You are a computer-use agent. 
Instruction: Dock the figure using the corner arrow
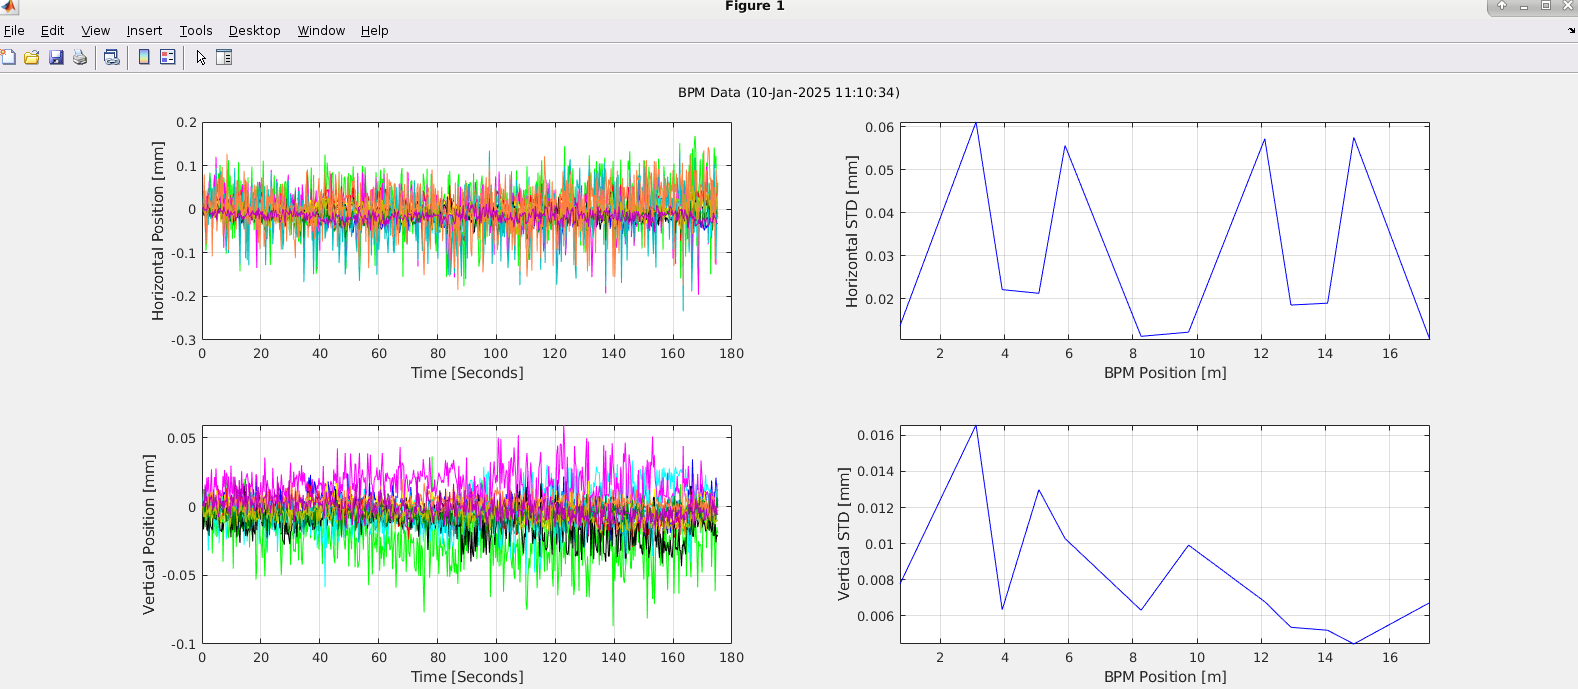pyautogui.click(x=1571, y=31)
